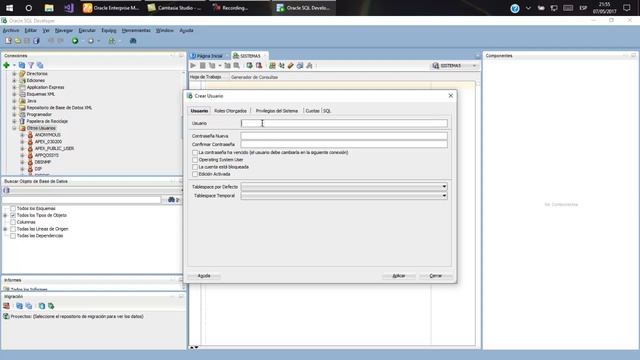Click the Confirmar Contraseña input field
640x360 pixels.
point(344,144)
